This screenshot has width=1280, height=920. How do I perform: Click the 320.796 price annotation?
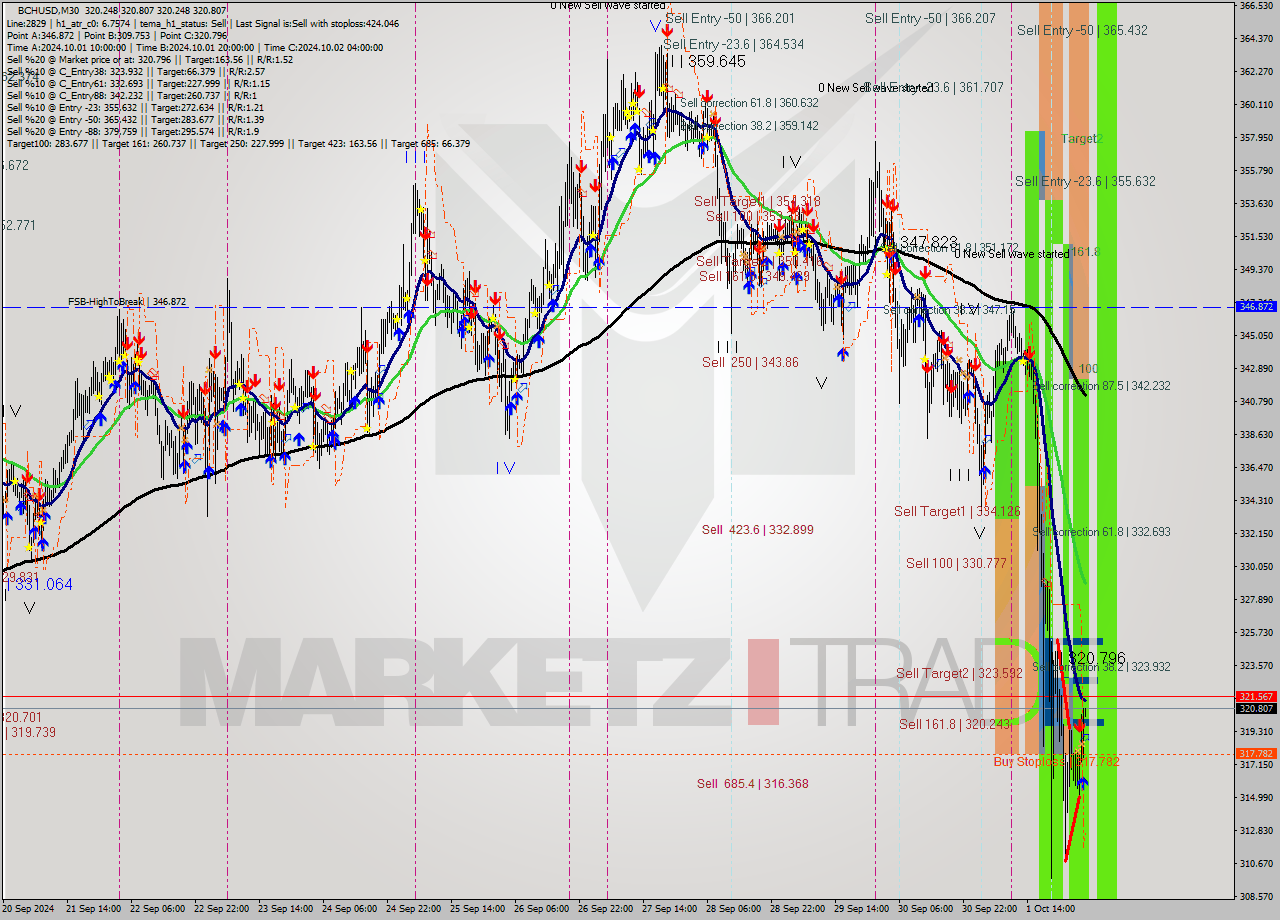tap(1097, 659)
